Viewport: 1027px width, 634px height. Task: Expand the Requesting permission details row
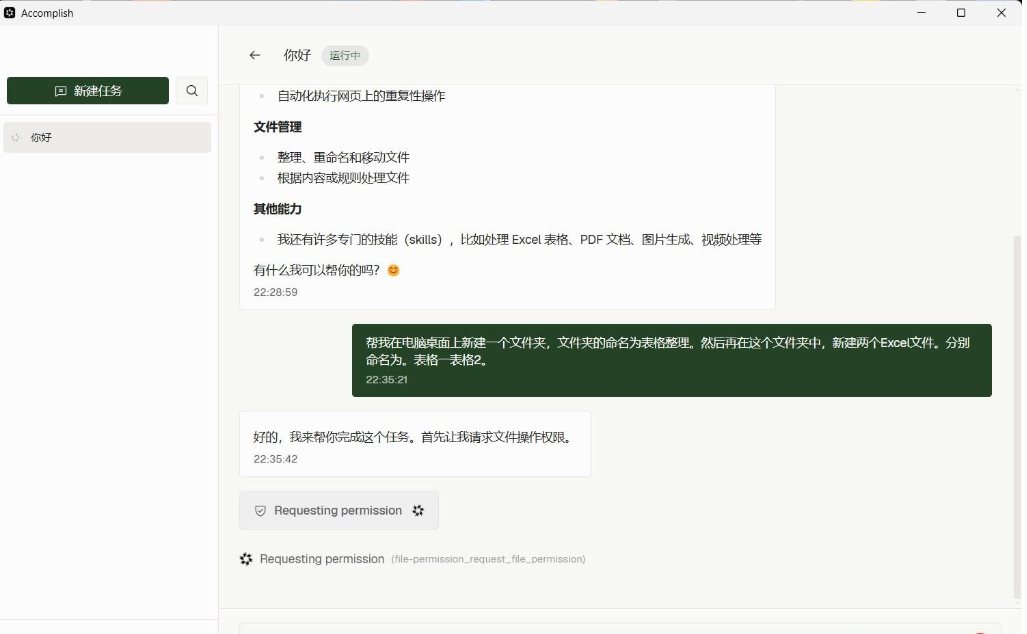pos(320,559)
